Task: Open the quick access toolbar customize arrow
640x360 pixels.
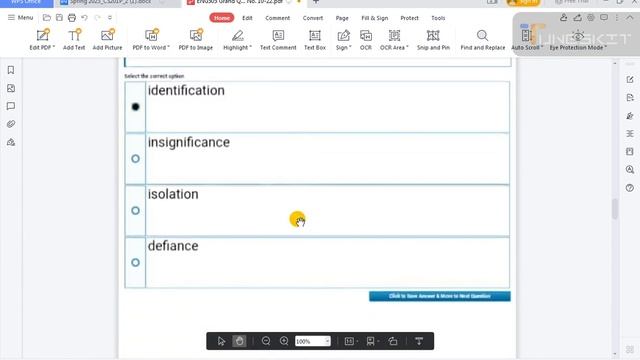Action: [110, 18]
